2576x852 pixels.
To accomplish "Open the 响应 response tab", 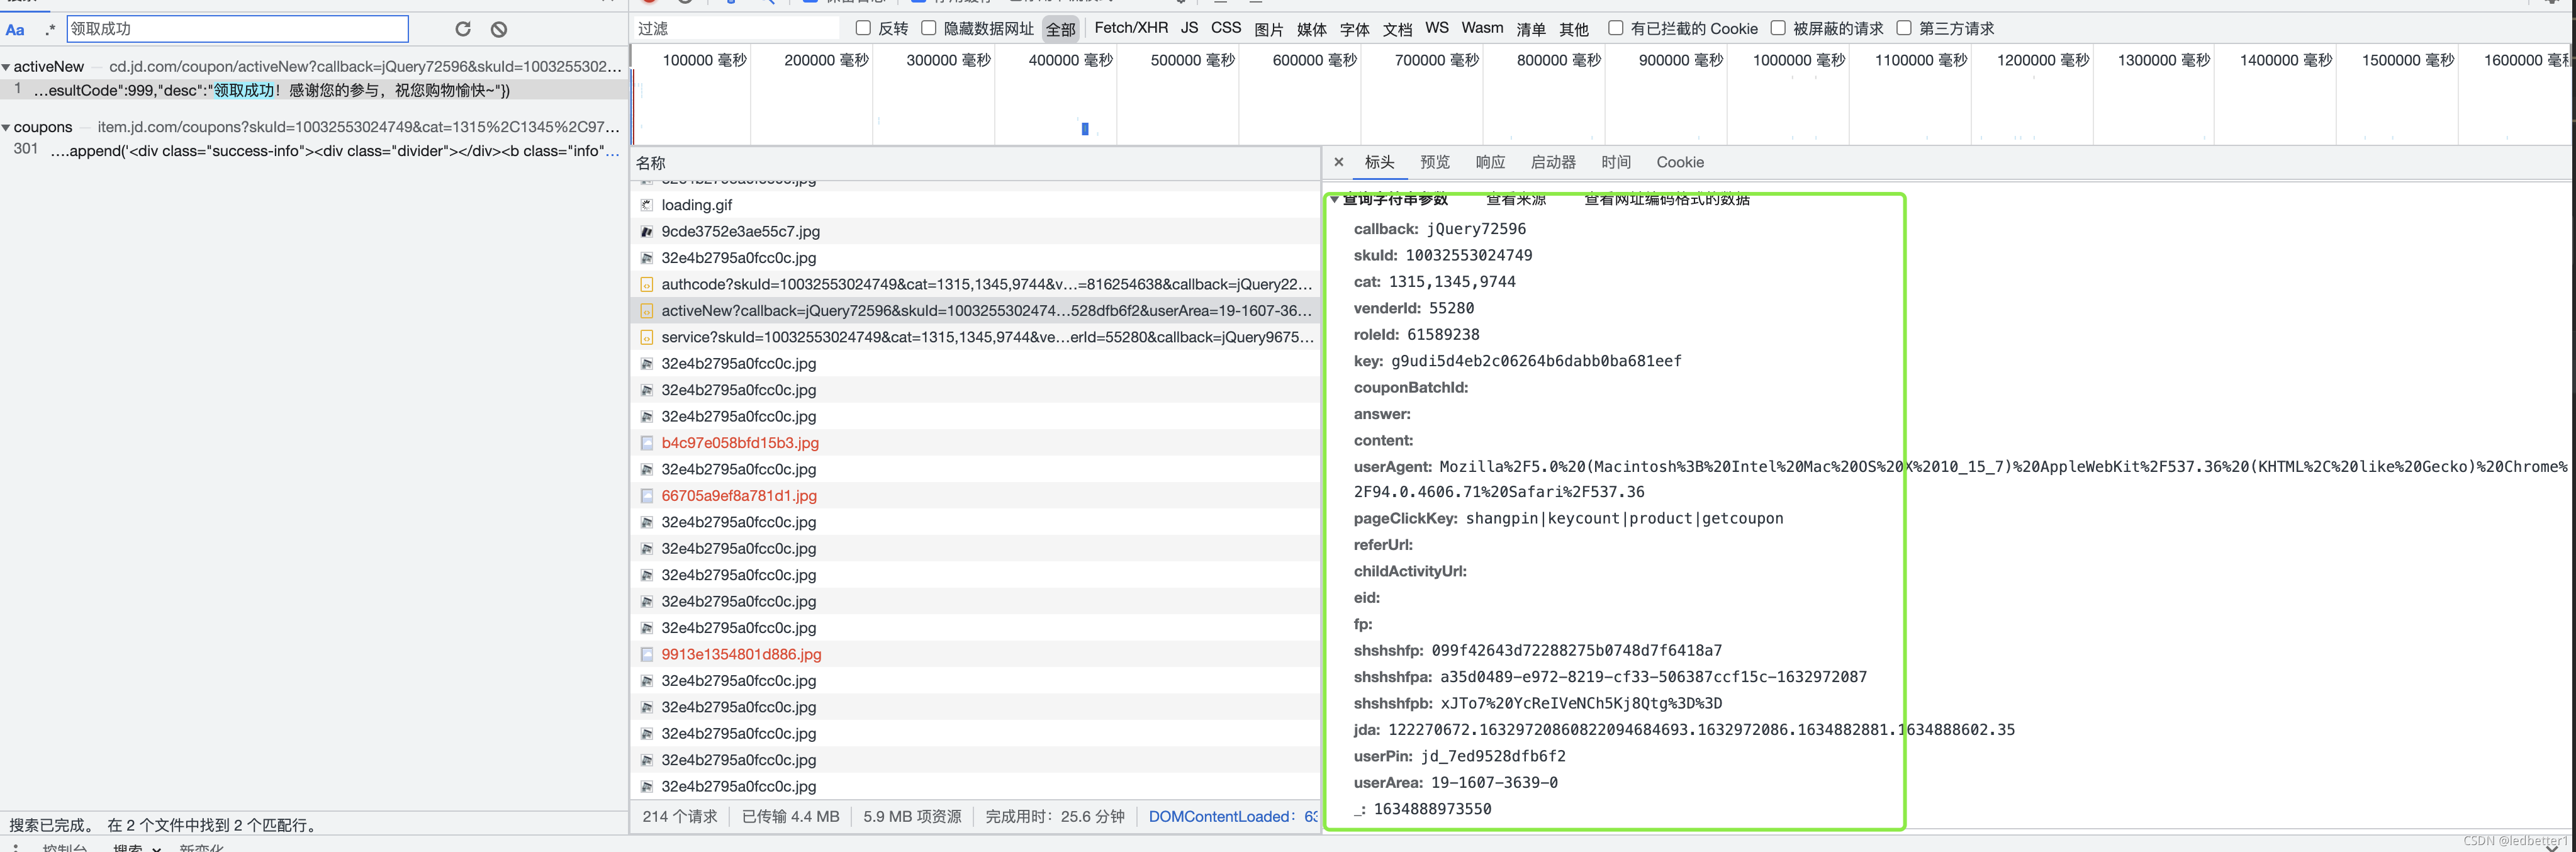I will (x=1490, y=162).
